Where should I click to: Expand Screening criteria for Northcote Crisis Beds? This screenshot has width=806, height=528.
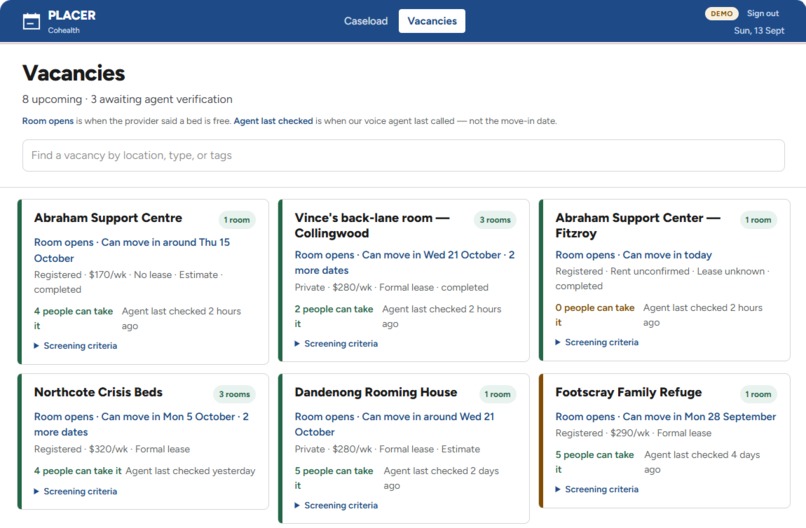pyautogui.click(x=76, y=491)
